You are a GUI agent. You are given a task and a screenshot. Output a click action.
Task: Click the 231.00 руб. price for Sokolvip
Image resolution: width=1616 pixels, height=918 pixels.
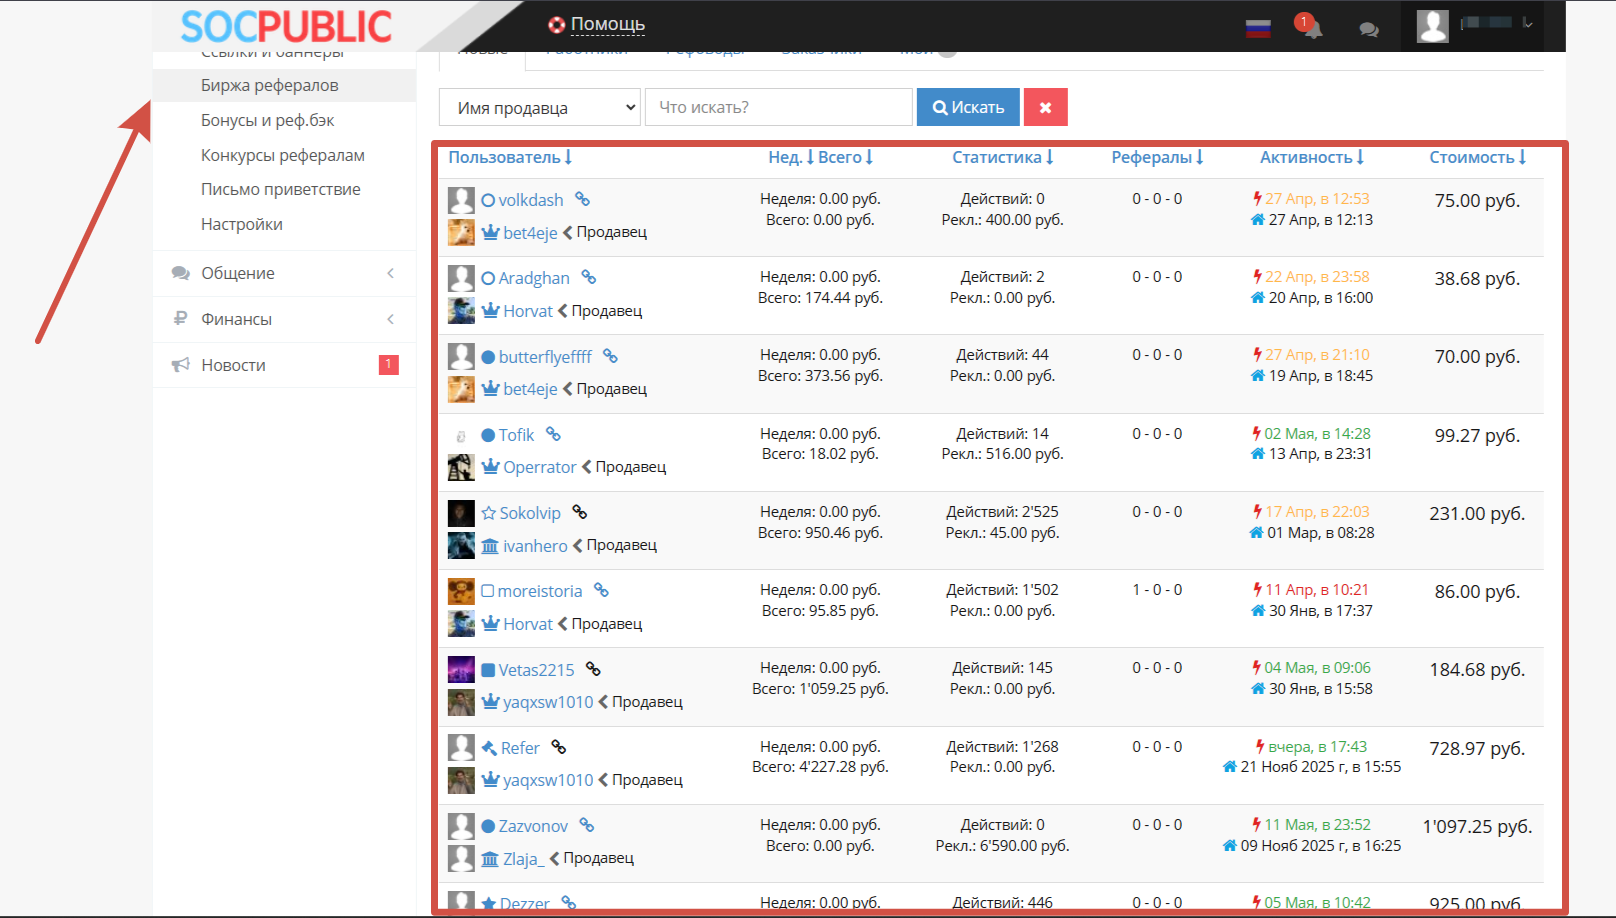click(x=1477, y=513)
